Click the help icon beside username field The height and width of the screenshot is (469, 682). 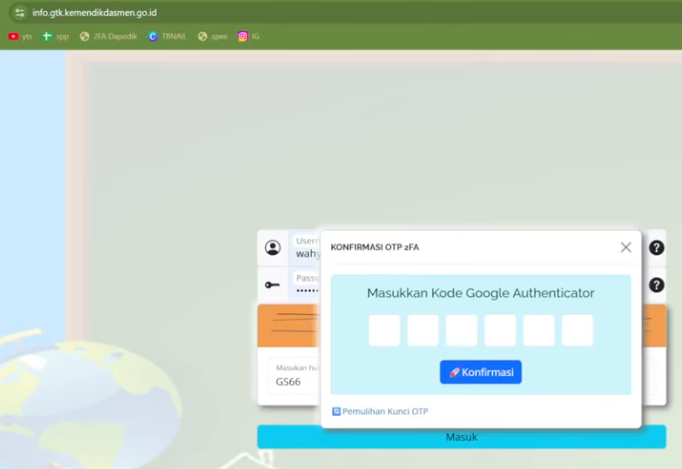[656, 248]
